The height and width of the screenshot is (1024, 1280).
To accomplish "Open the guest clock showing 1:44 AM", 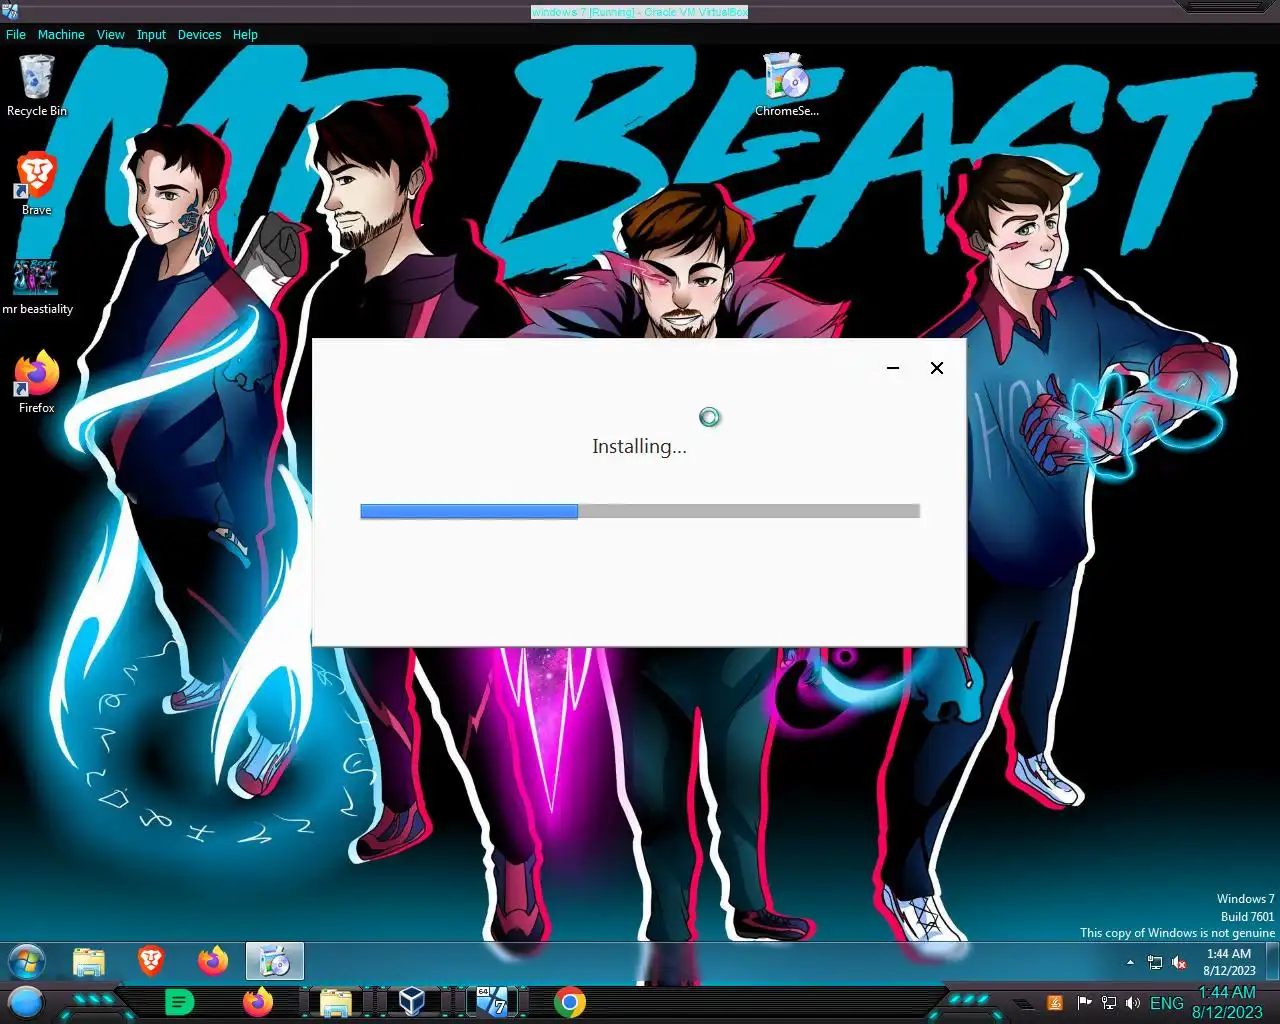I will 1229,962.
